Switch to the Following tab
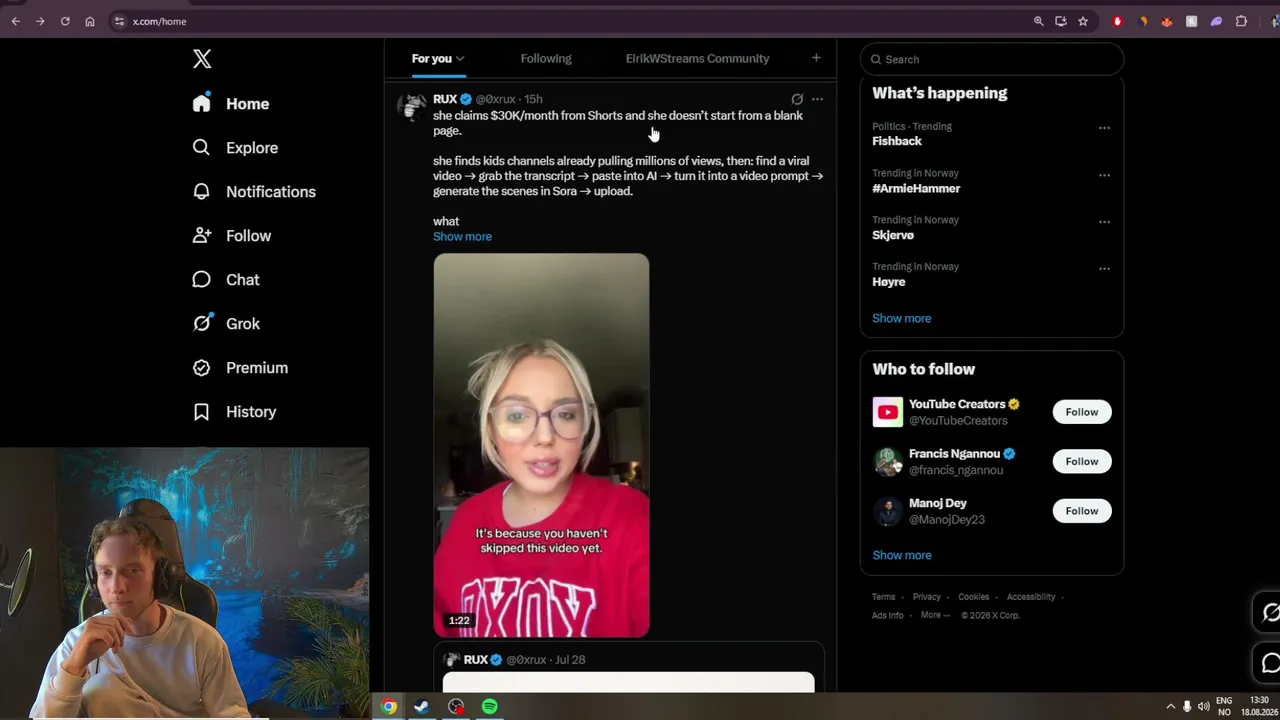This screenshot has width=1280, height=720. point(546,59)
